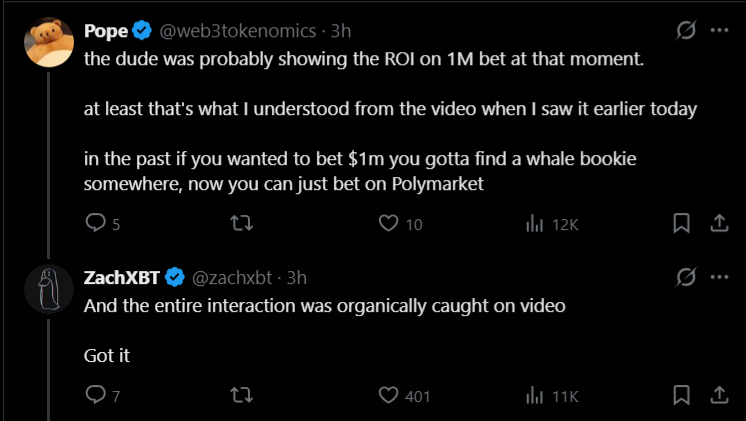Reply to Pope's tweet
The image size is (746, 421).
tap(96, 224)
